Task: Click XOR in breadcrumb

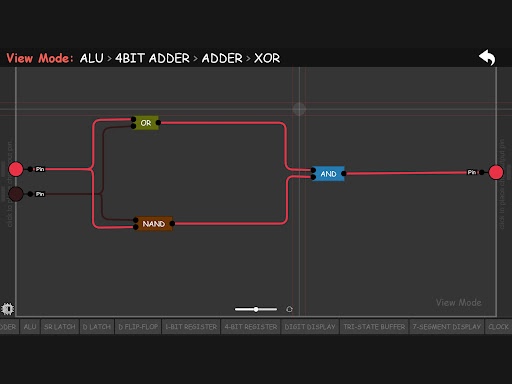Action: 267,58
